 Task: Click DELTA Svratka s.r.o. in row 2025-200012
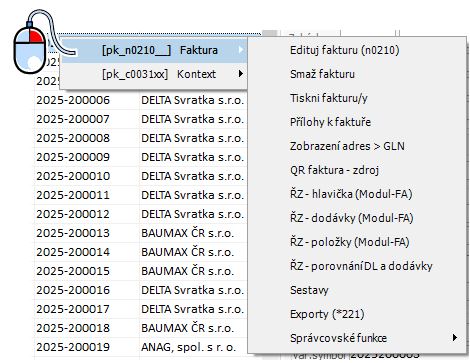(x=192, y=214)
